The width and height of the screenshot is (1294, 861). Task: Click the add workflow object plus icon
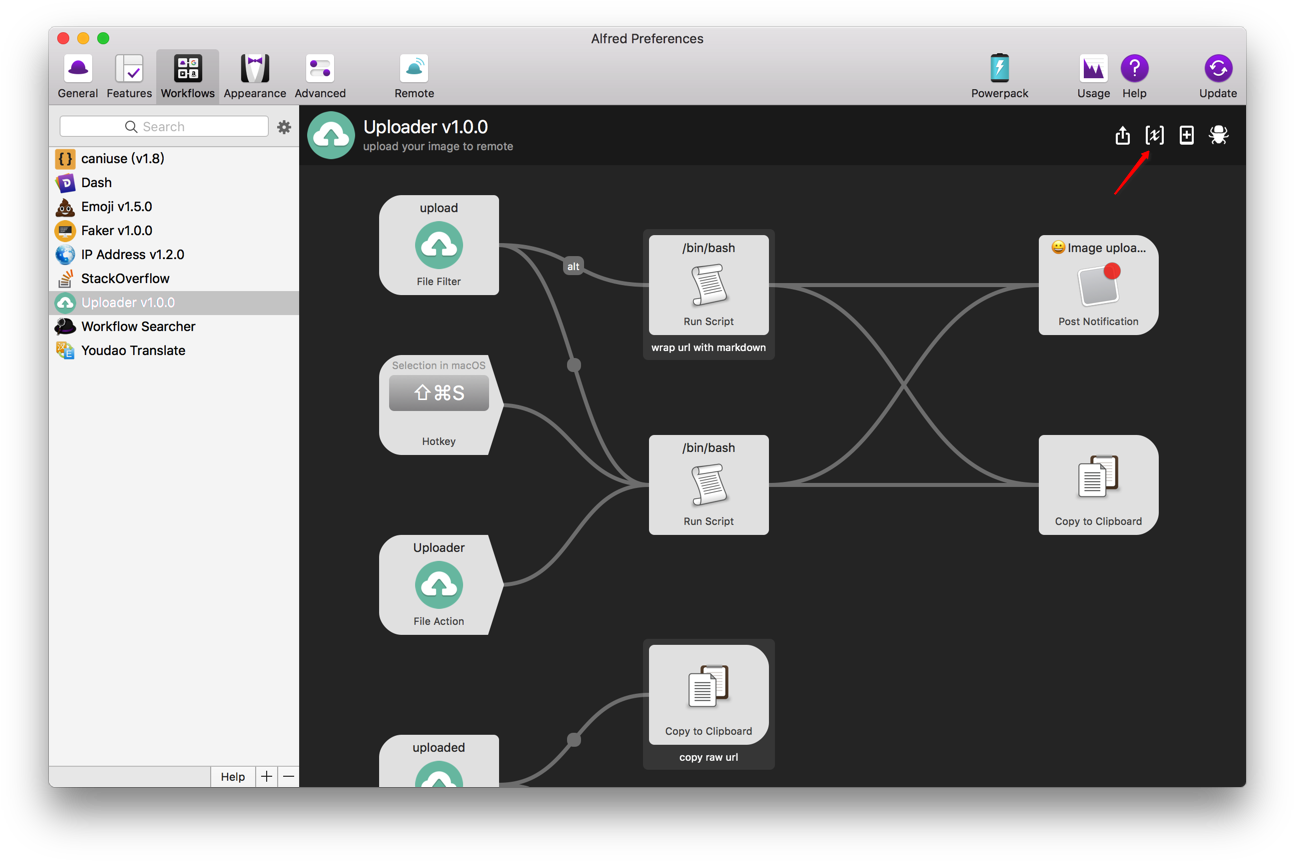pos(1186,135)
